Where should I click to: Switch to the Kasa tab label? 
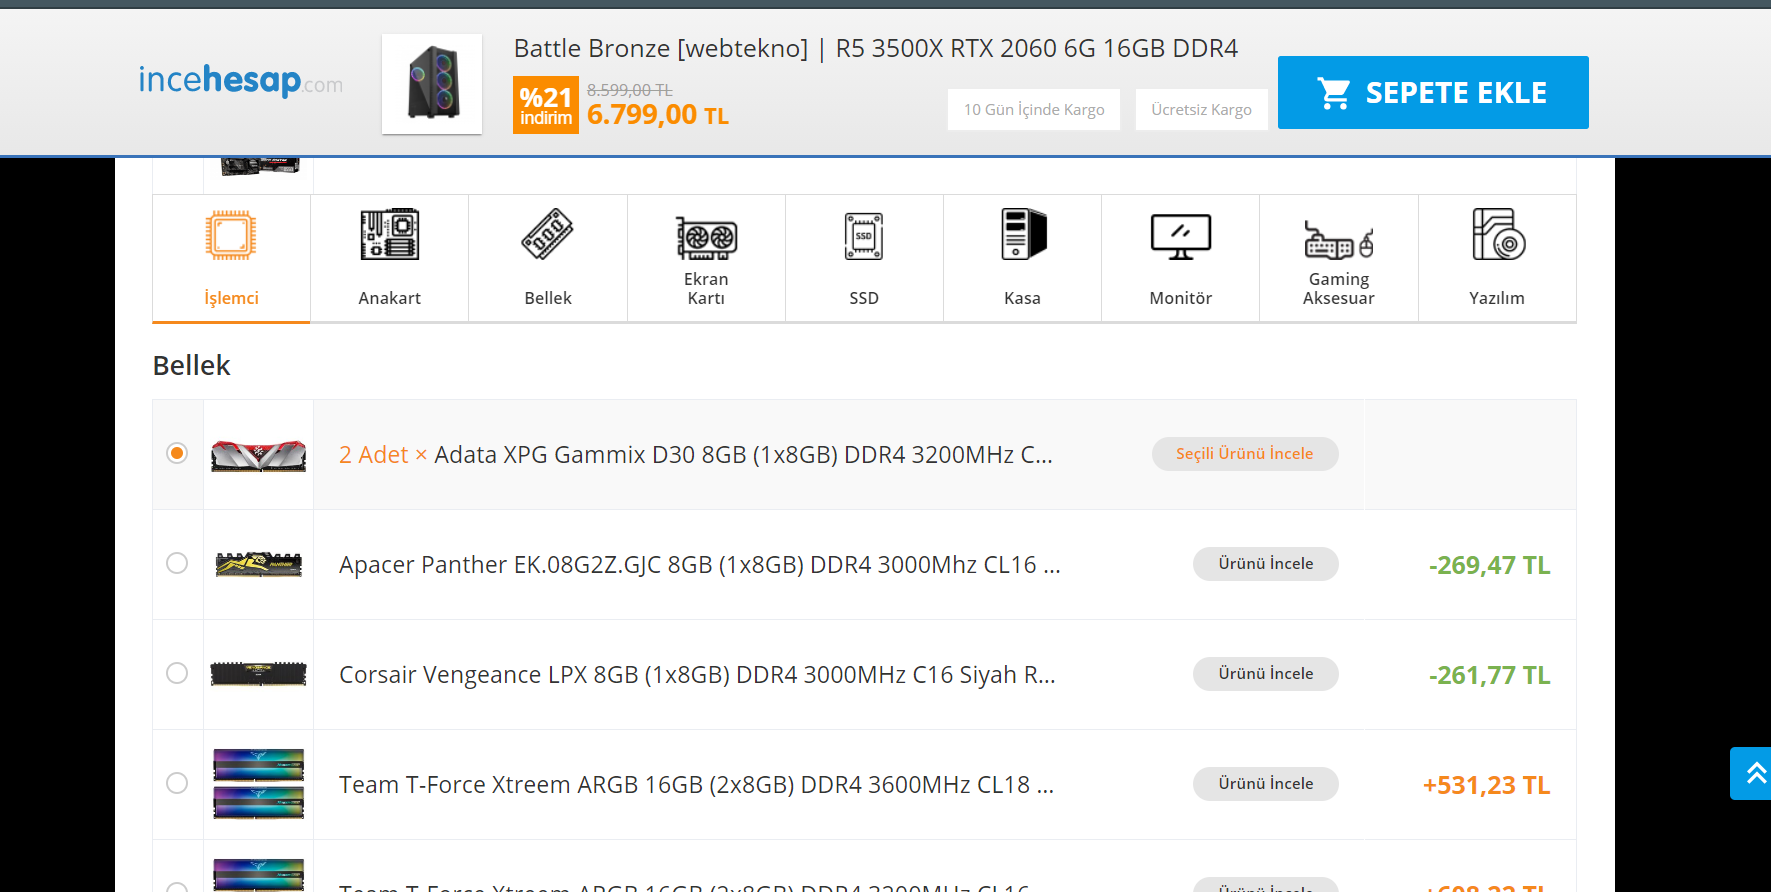[1022, 298]
